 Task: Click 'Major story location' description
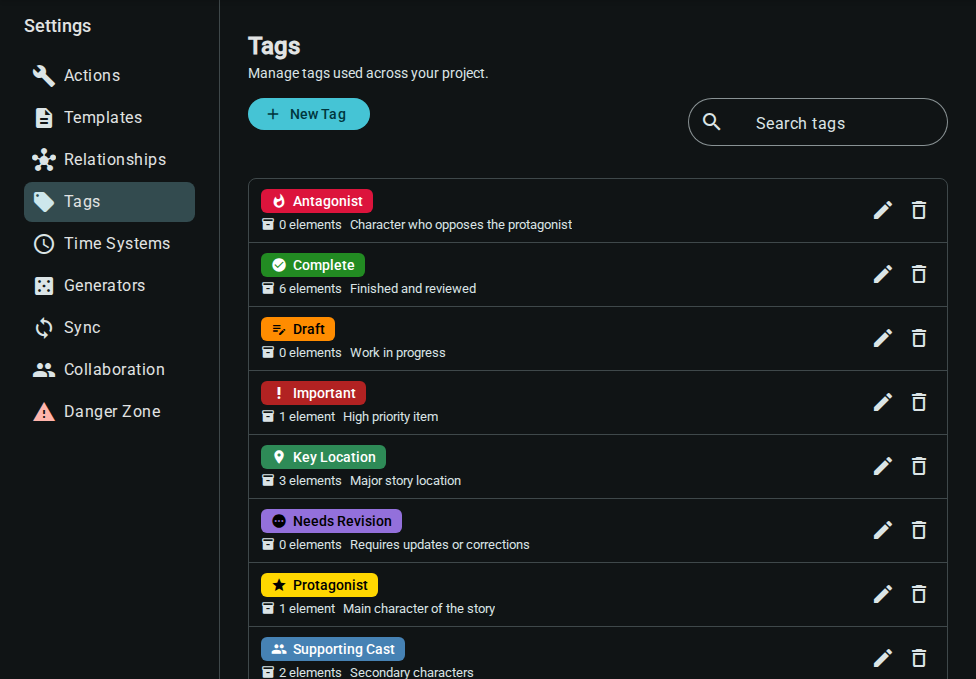click(x=405, y=481)
